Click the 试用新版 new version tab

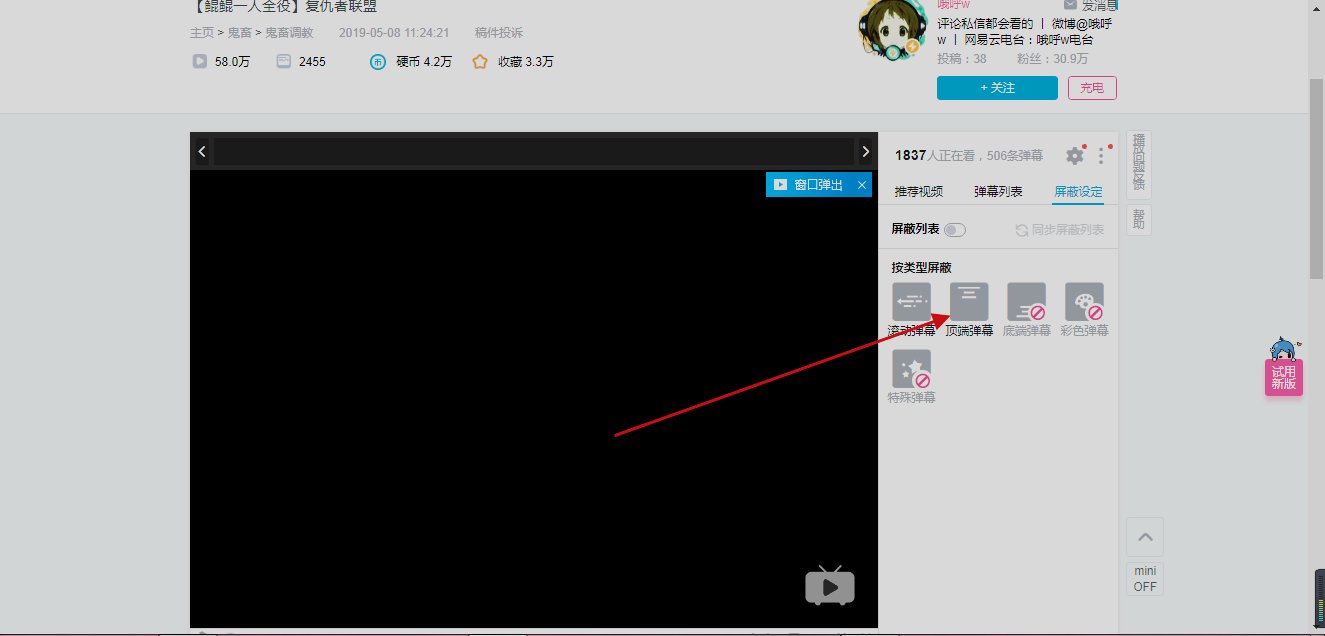click(x=1283, y=375)
